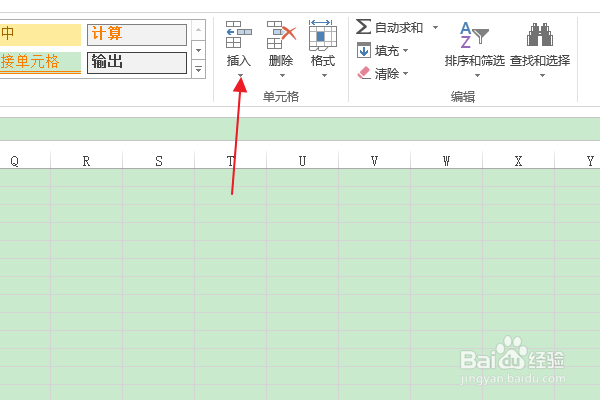Expand the 排序和筛选 dropdown arrow
The width and height of the screenshot is (600, 400).
[477, 75]
